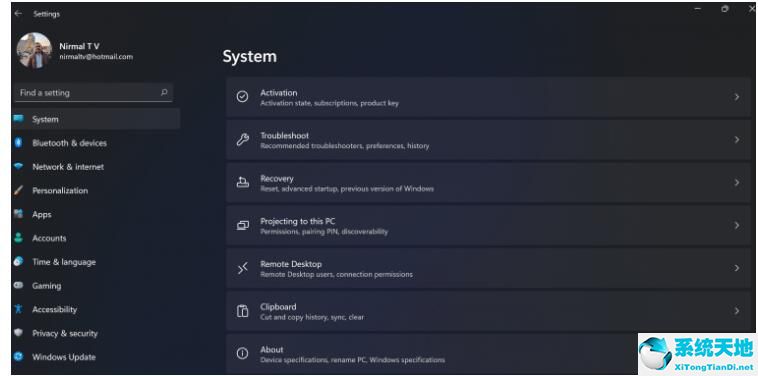Click the magnifier search icon

[x=164, y=92]
